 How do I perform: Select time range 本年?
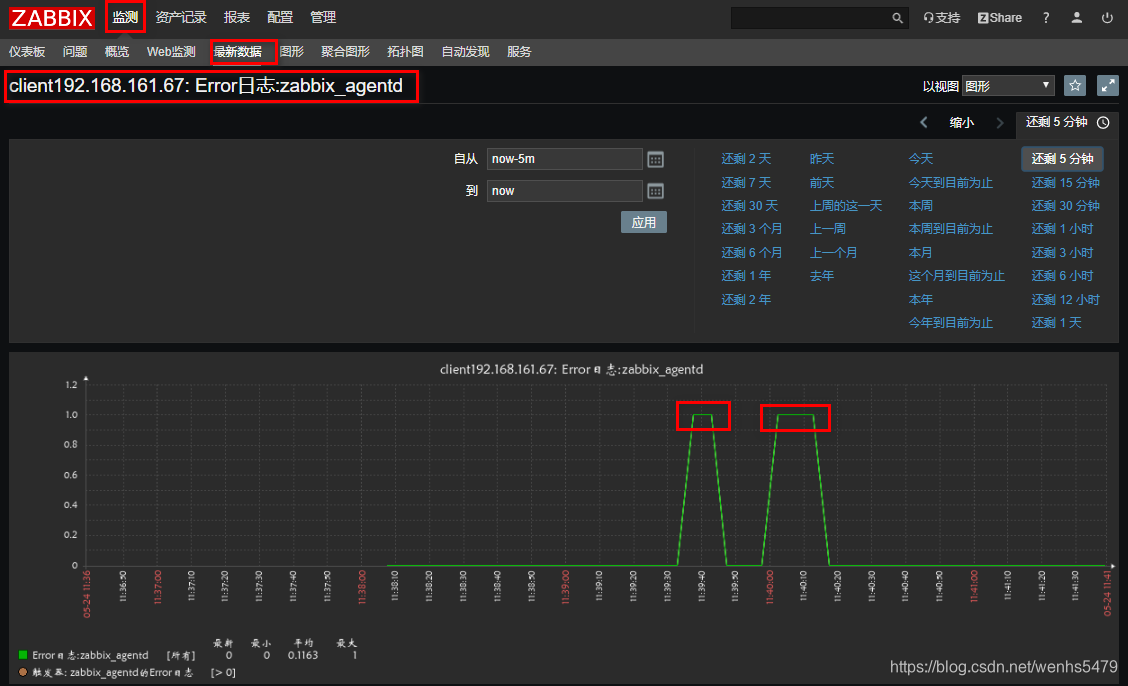click(x=921, y=299)
